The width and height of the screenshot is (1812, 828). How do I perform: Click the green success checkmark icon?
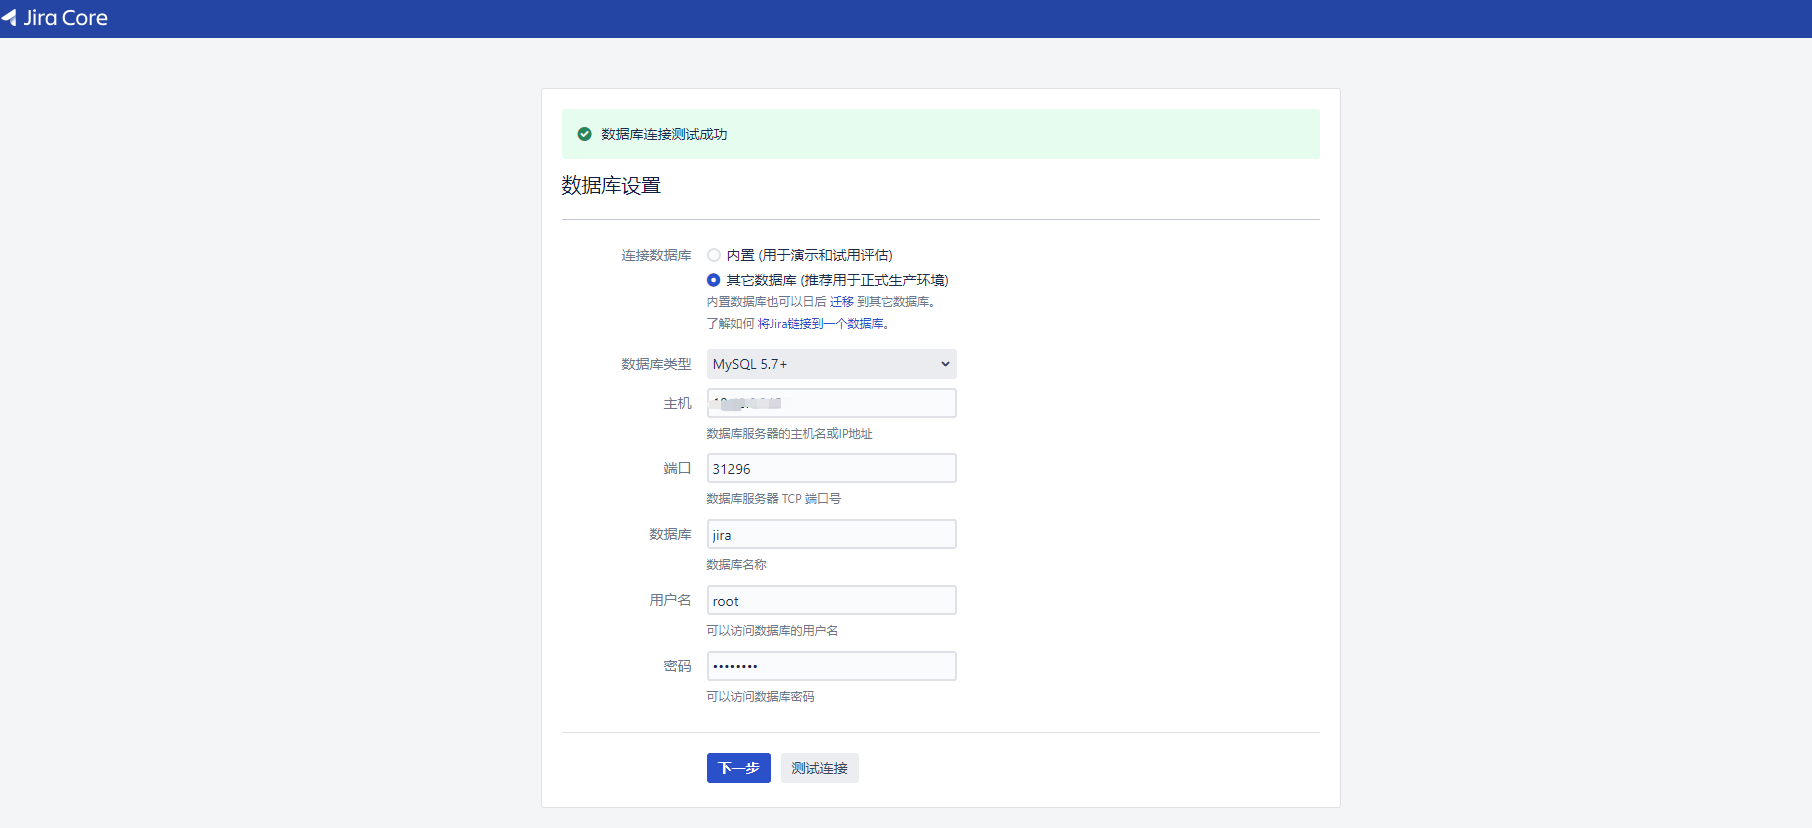[585, 134]
